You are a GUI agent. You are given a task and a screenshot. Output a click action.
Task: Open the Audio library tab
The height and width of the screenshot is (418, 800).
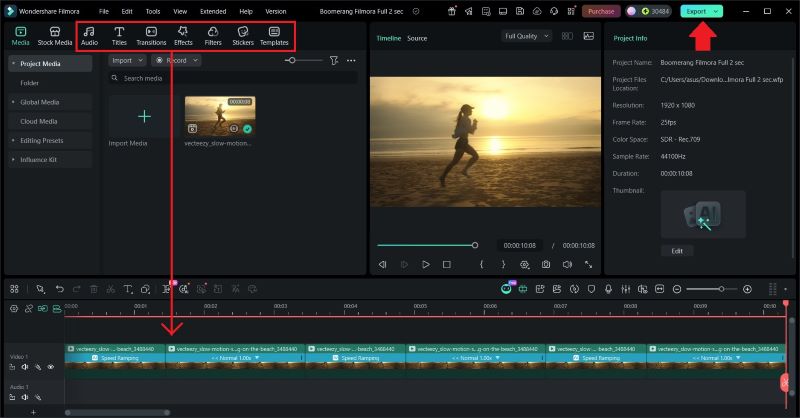pyautogui.click(x=89, y=36)
